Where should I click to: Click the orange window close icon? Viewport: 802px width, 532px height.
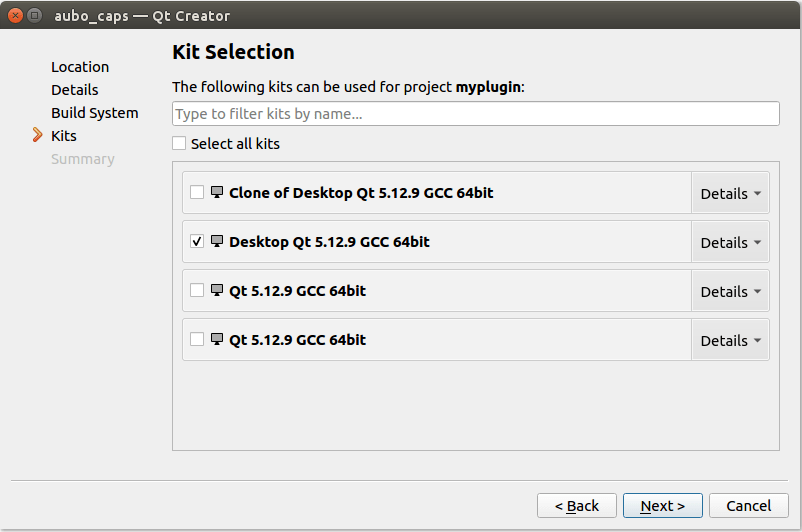[x=15, y=15]
